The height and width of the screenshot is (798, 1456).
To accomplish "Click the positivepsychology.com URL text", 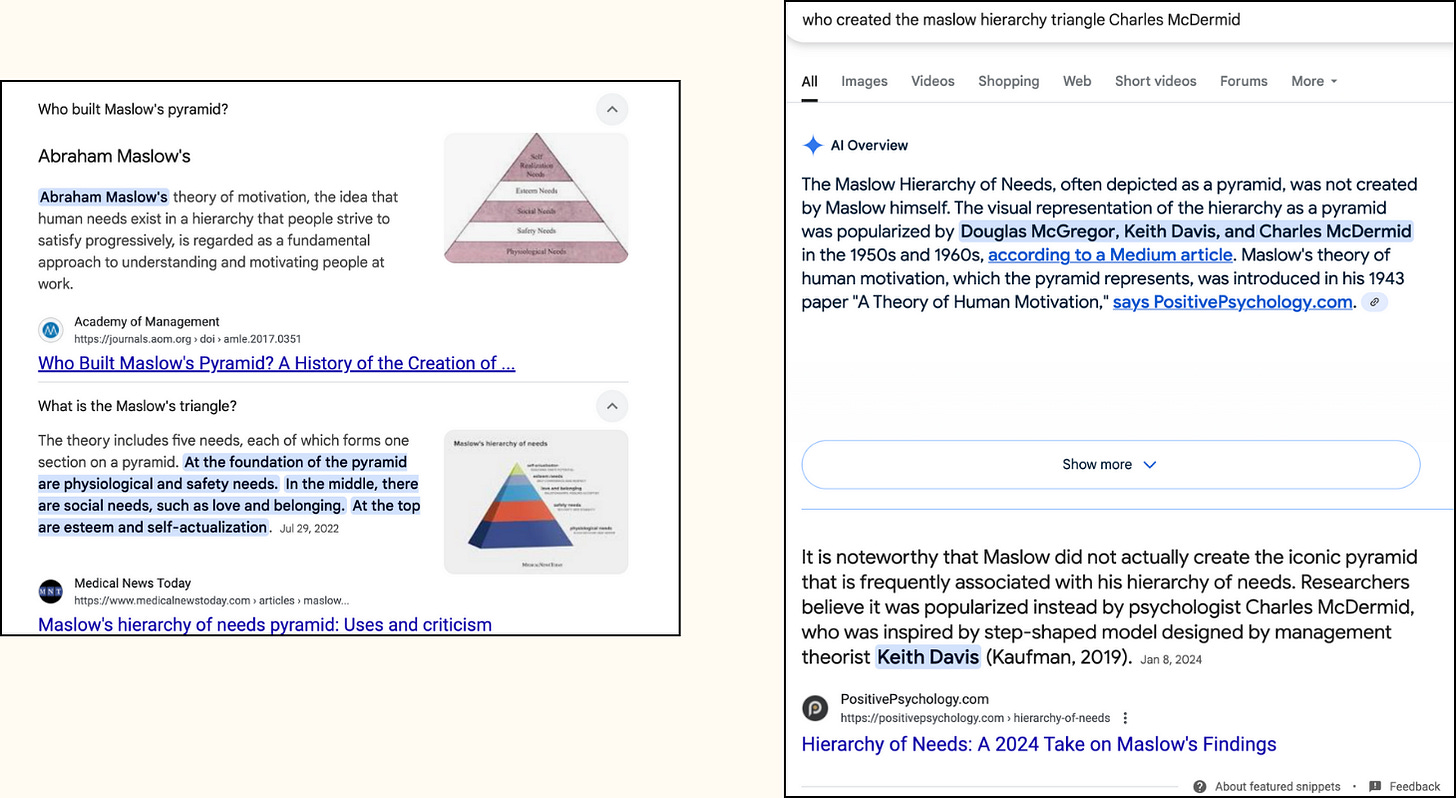I will (975, 718).
